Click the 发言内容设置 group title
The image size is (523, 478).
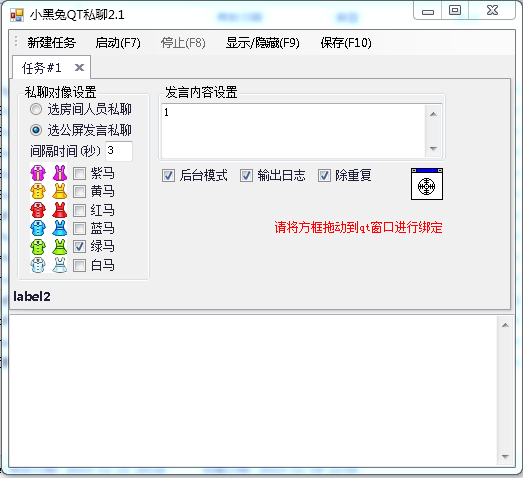point(201,92)
